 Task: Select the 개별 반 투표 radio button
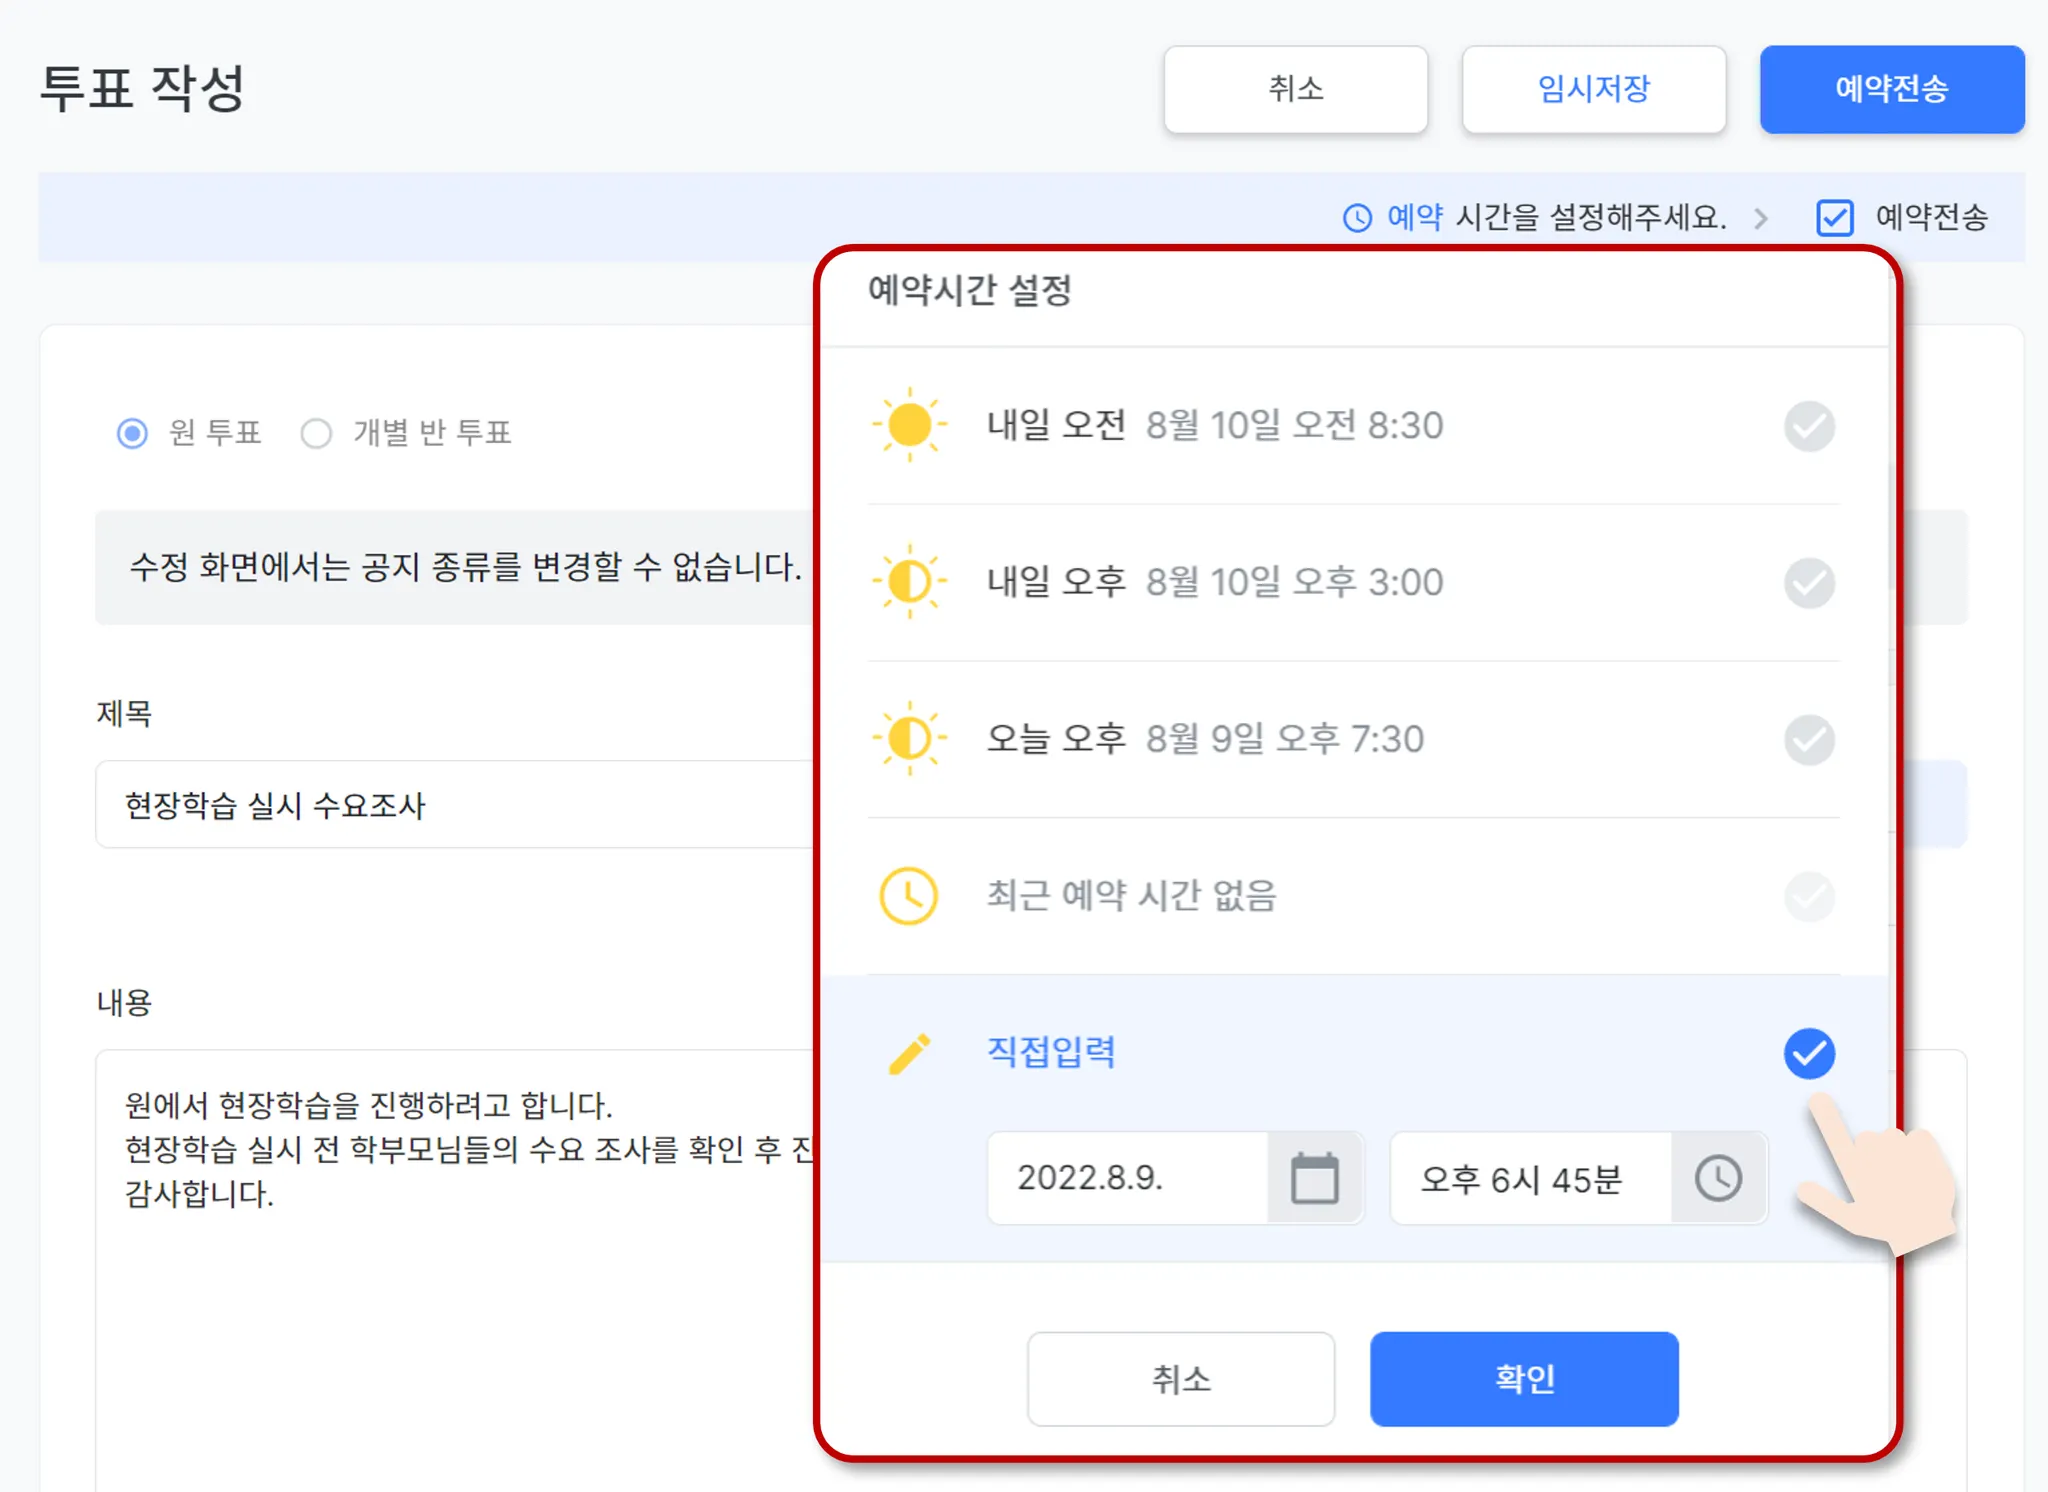pyautogui.click(x=316, y=433)
